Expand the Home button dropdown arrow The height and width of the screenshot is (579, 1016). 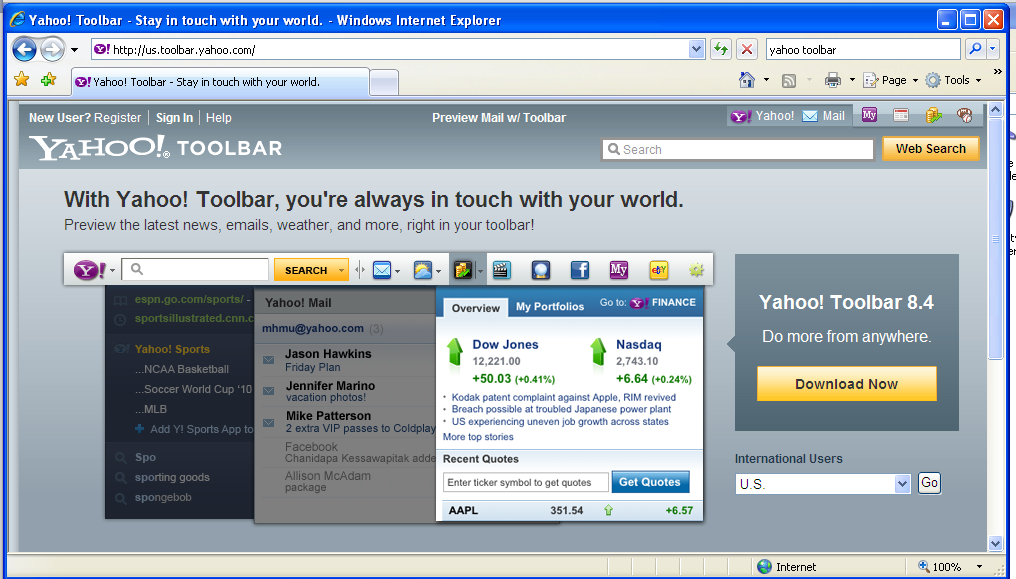[x=767, y=80]
